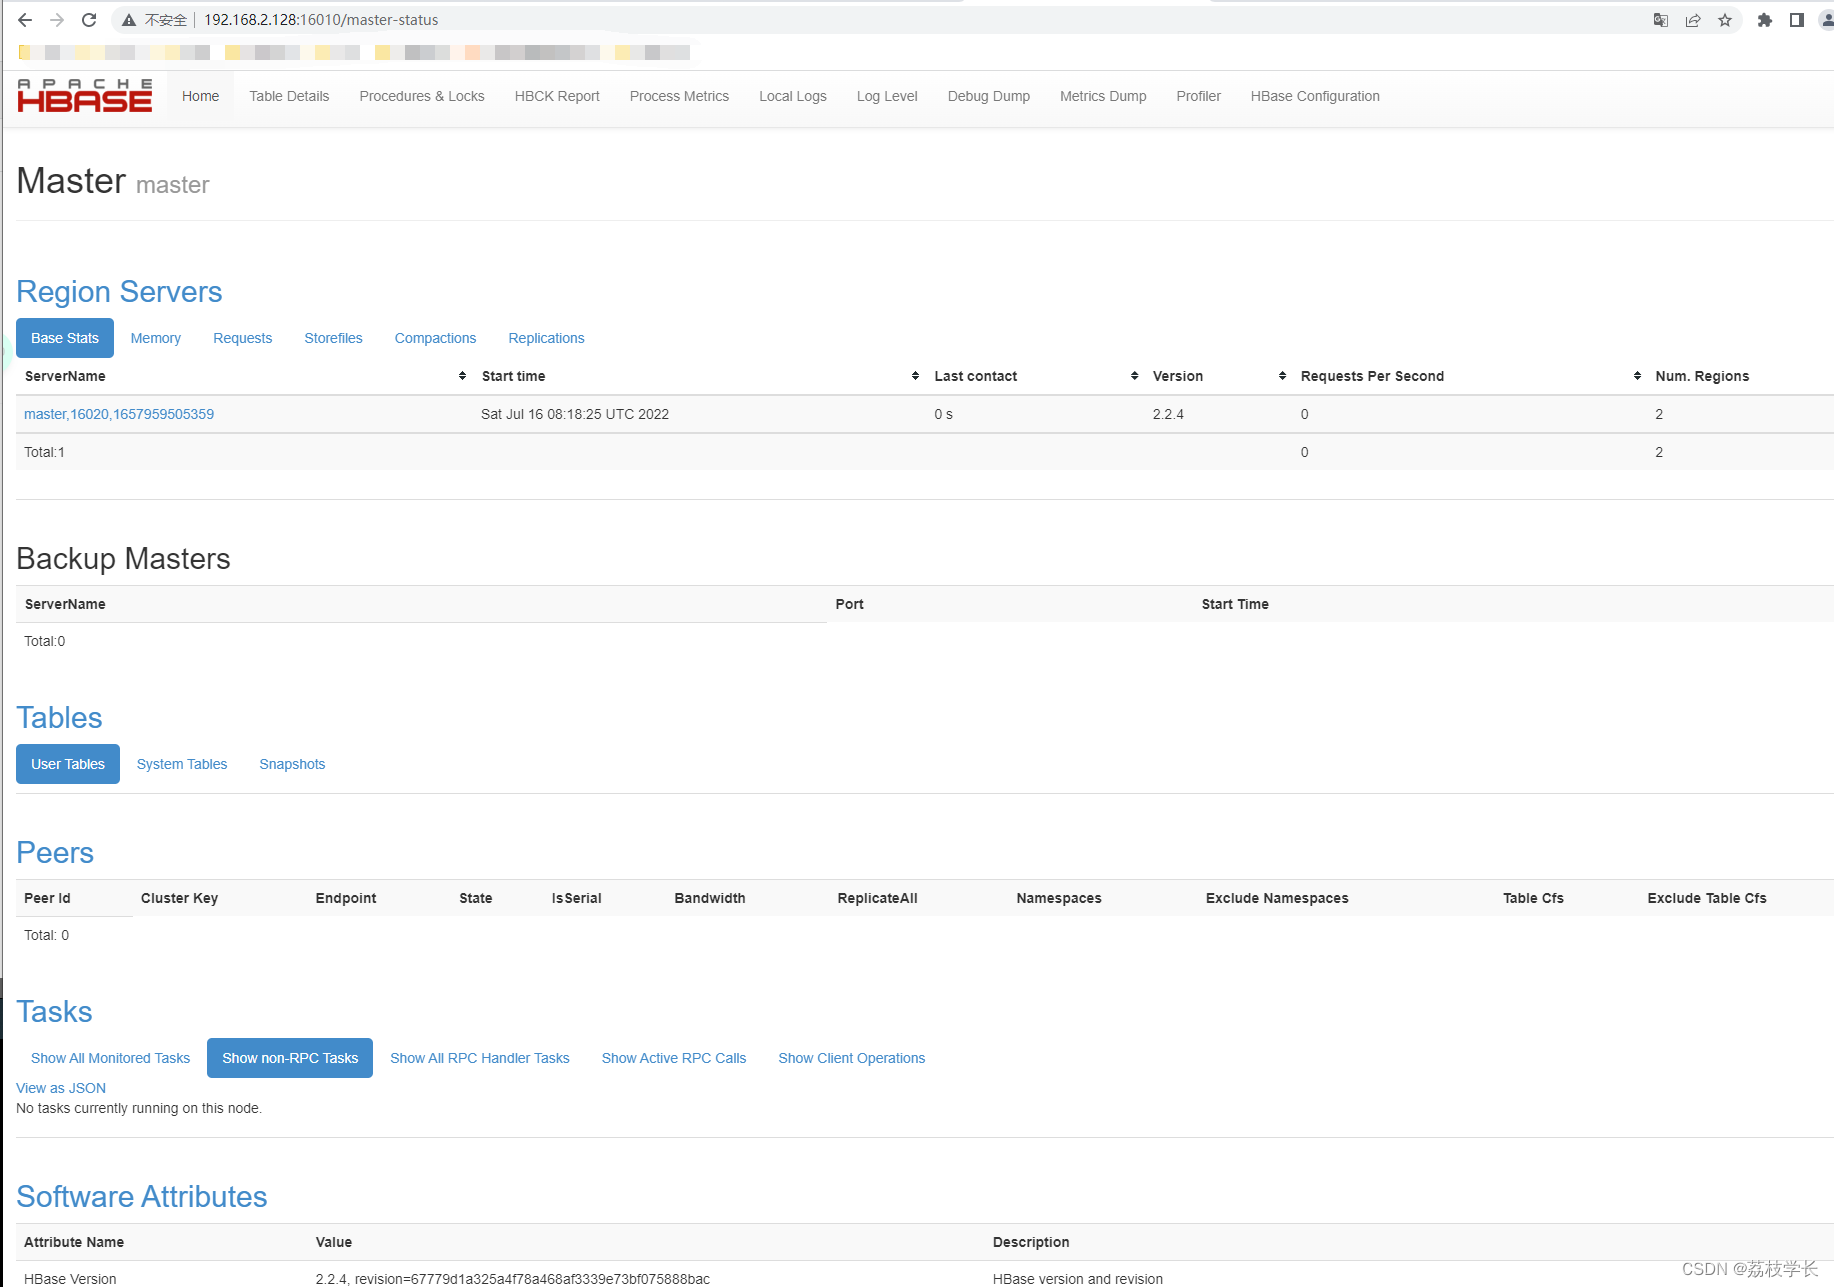Show All RPC Handler Tasks

click(x=480, y=1058)
